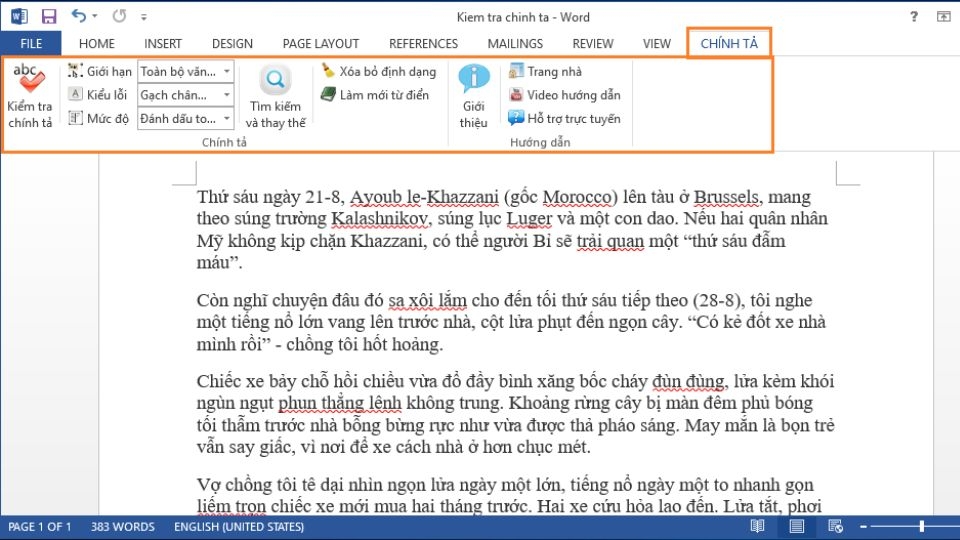Click the Video hướng dẫn icon
Viewport: 960px width, 540px height.
tap(516, 94)
